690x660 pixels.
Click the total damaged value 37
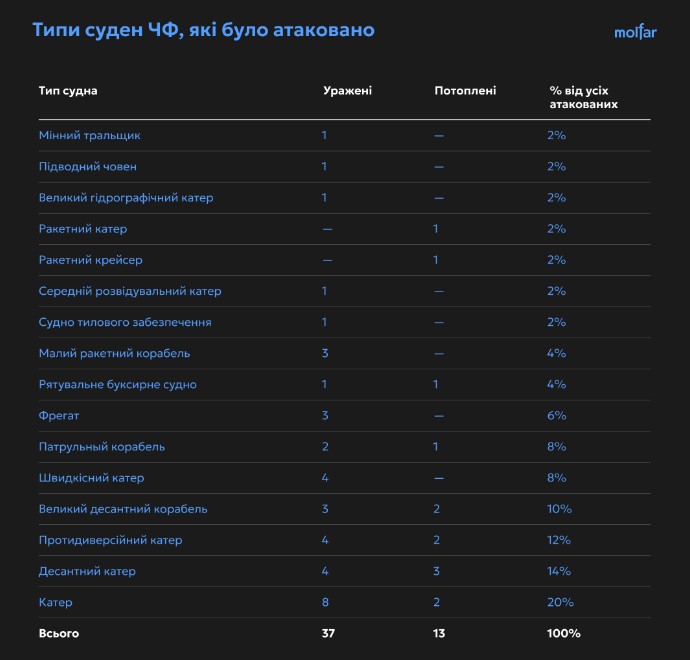[x=328, y=633]
